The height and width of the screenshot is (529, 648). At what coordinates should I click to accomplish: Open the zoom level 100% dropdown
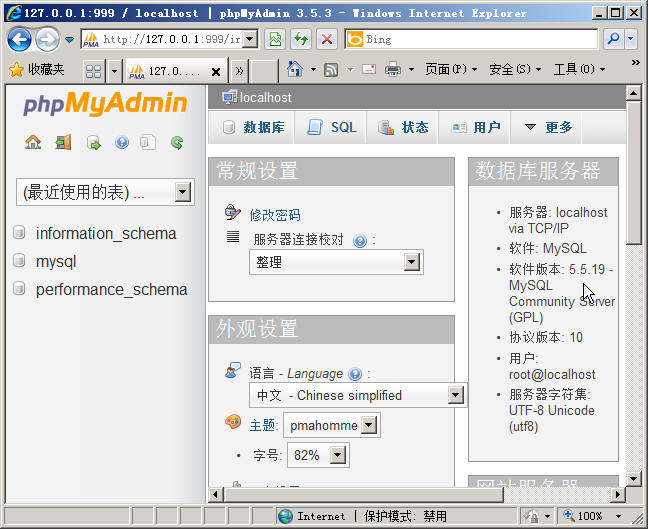(x=618, y=516)
